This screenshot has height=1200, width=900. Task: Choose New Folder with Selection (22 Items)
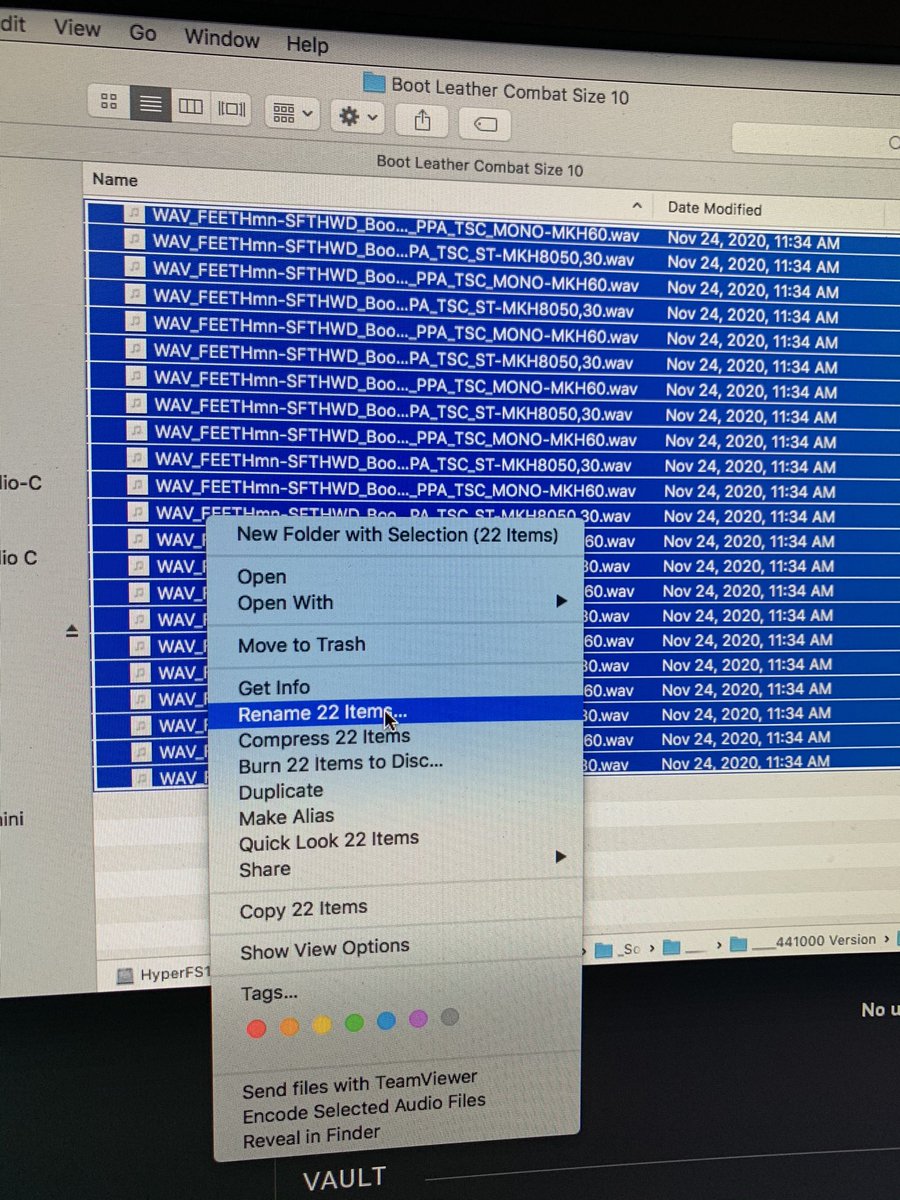click(x=397, y=535)
